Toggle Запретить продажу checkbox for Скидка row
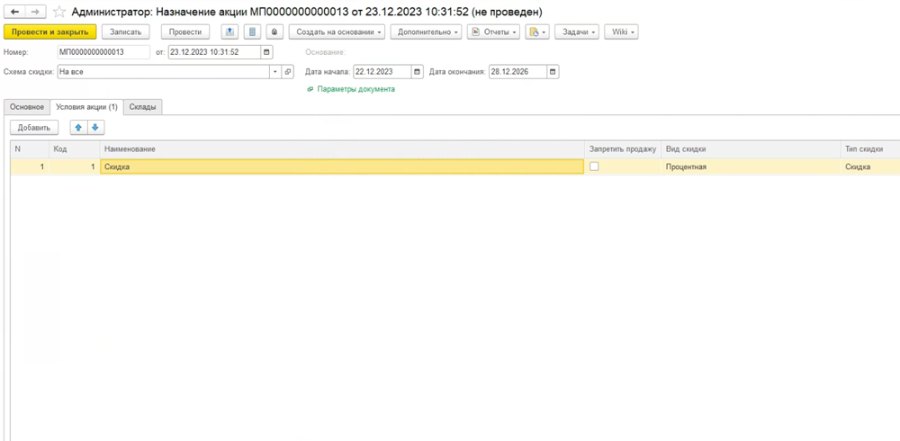Image resolution: width=900 pixels, height=441 pixels. point(594,167)
